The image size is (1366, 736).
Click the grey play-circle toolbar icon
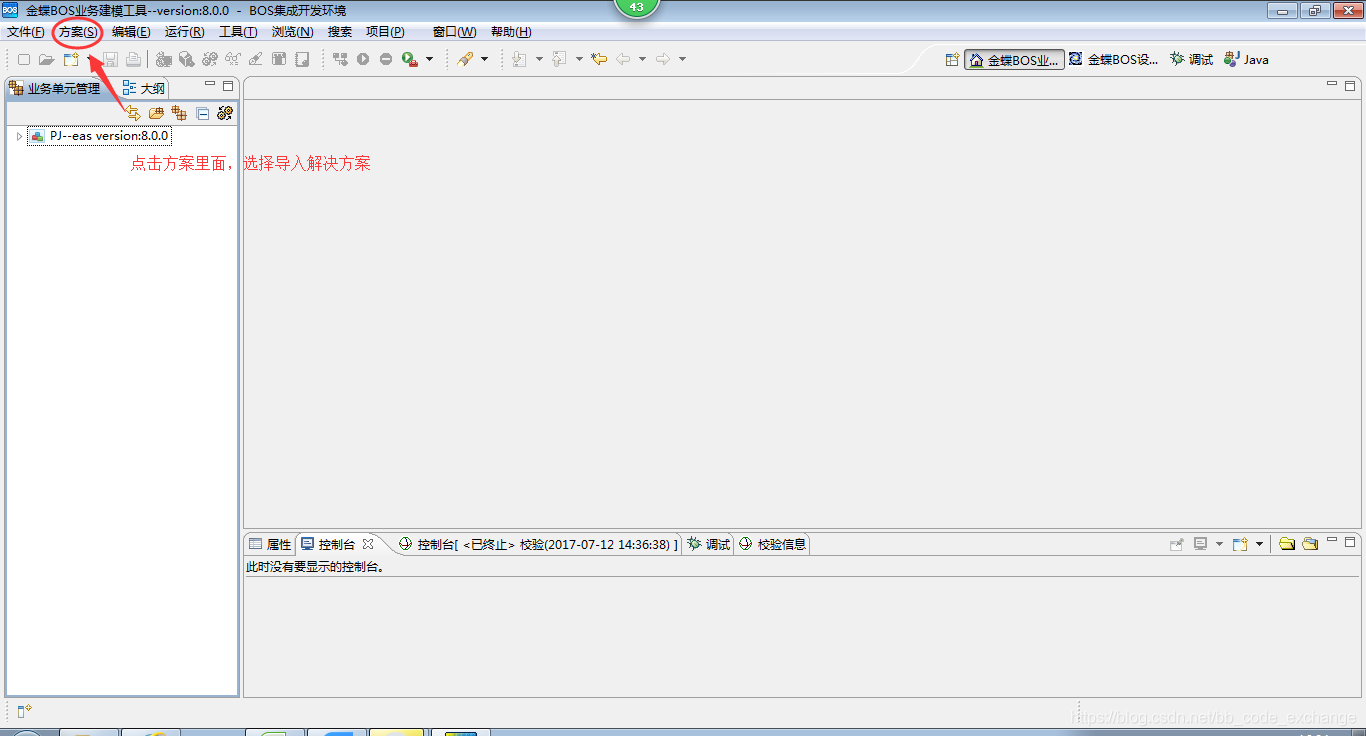click(363, 59)
